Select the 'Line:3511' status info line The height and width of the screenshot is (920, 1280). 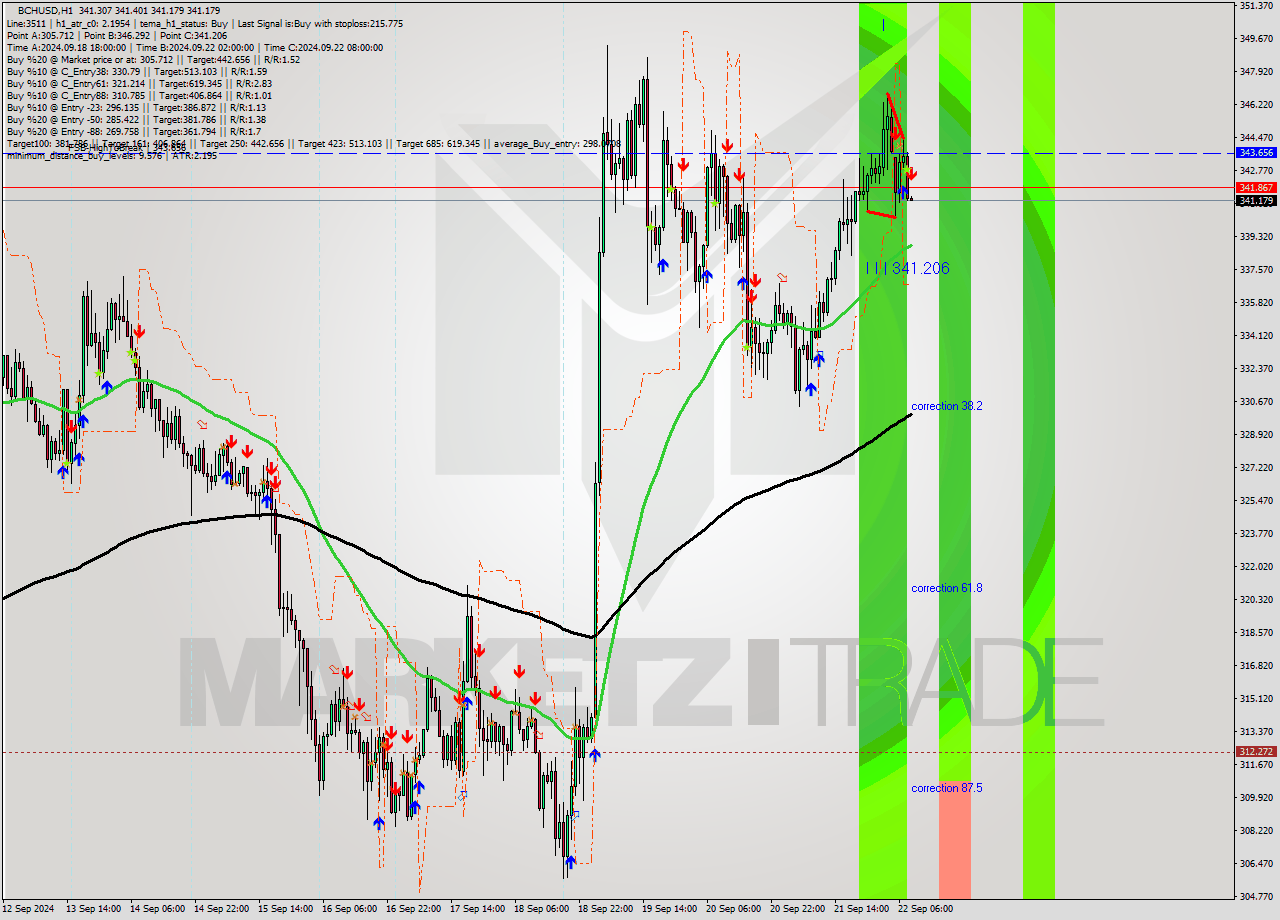pos(204,23)
